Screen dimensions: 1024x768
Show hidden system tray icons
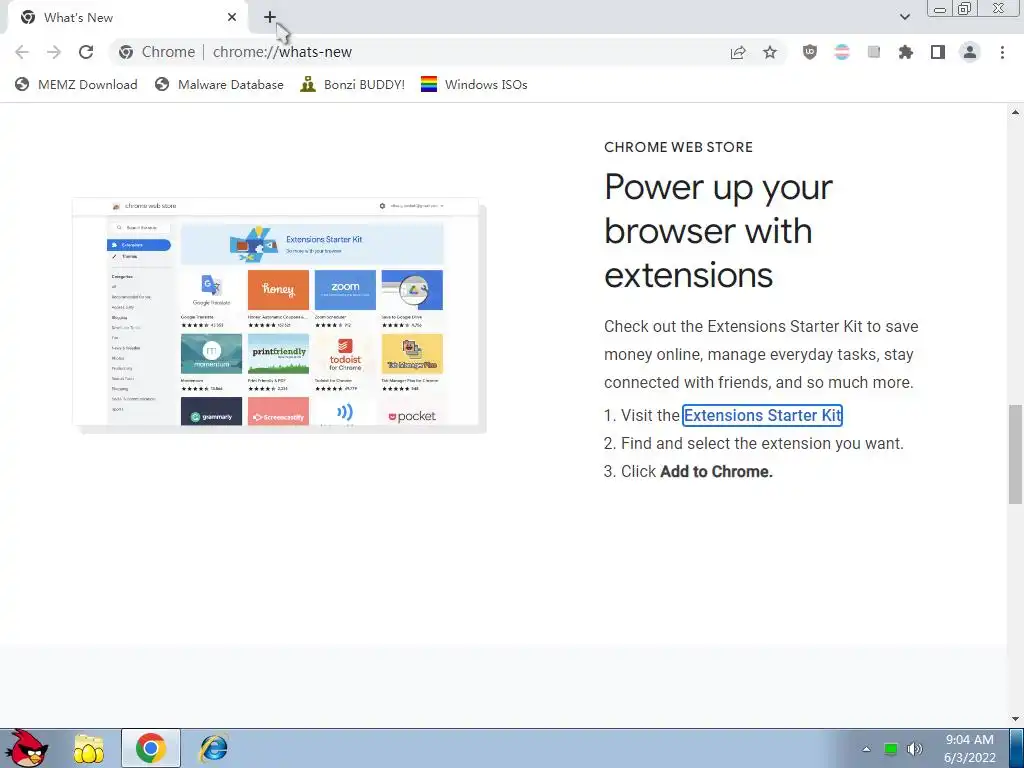coord(866,749)
